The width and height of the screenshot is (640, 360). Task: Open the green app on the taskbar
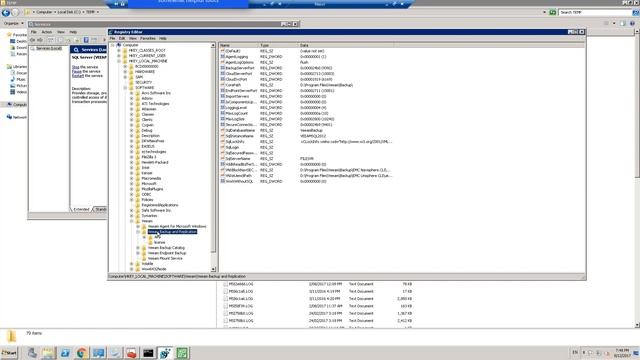click(x=182, y=353)
